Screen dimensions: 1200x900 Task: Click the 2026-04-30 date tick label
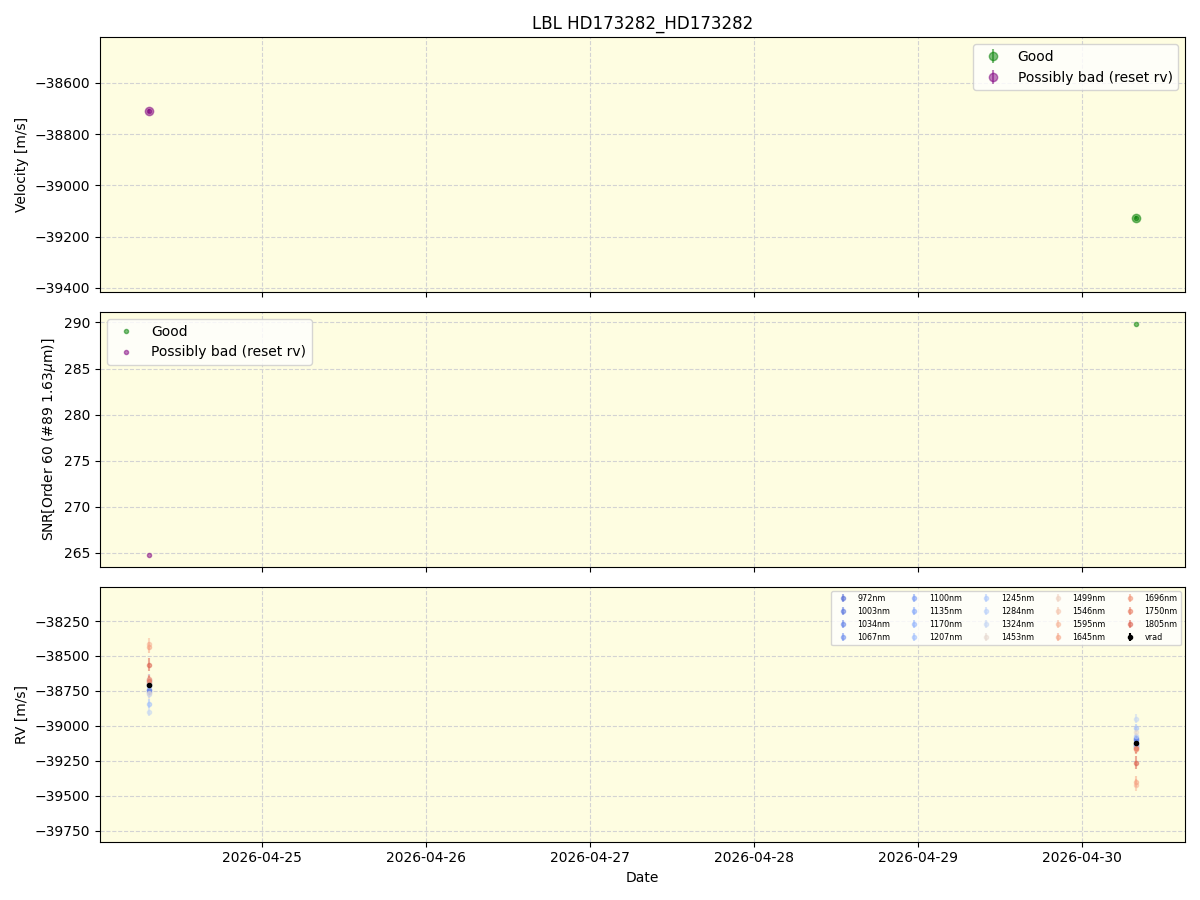[1082, 857]
